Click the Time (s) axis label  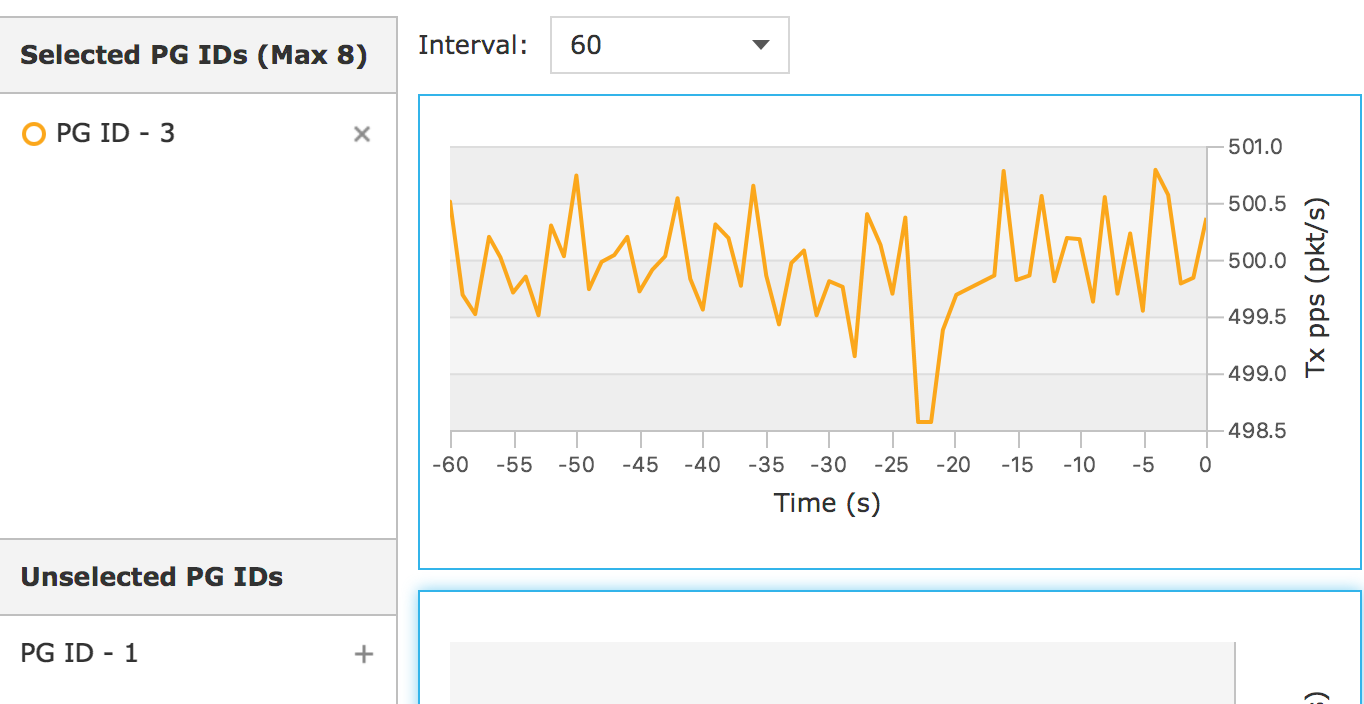(827, 503)
